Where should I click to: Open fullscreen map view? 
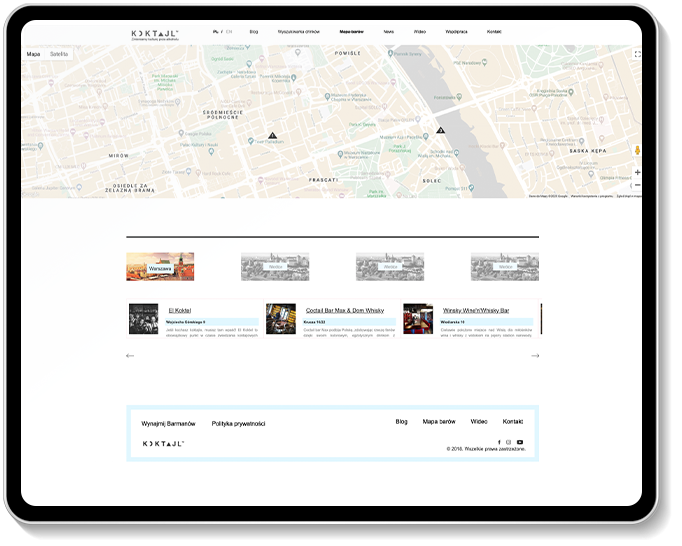click(x=637, y=54)
